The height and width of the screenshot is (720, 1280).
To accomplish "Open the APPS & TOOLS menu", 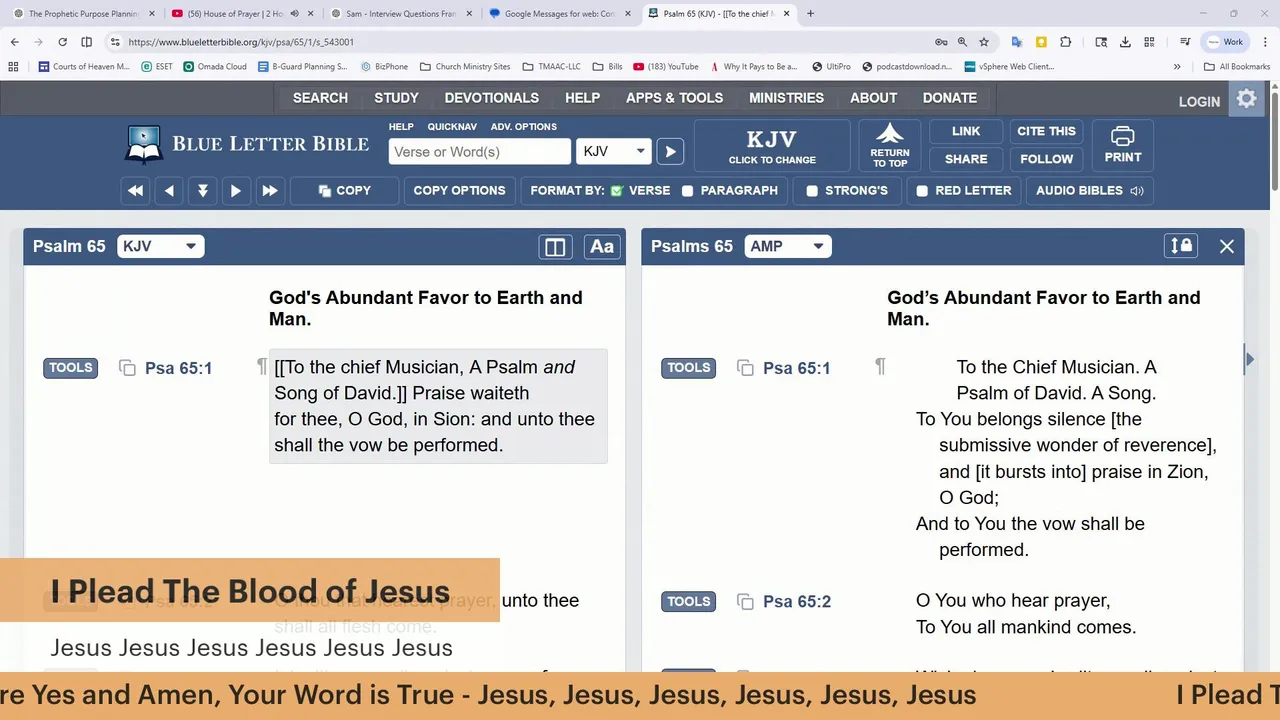I will click(x=674, y=98).
